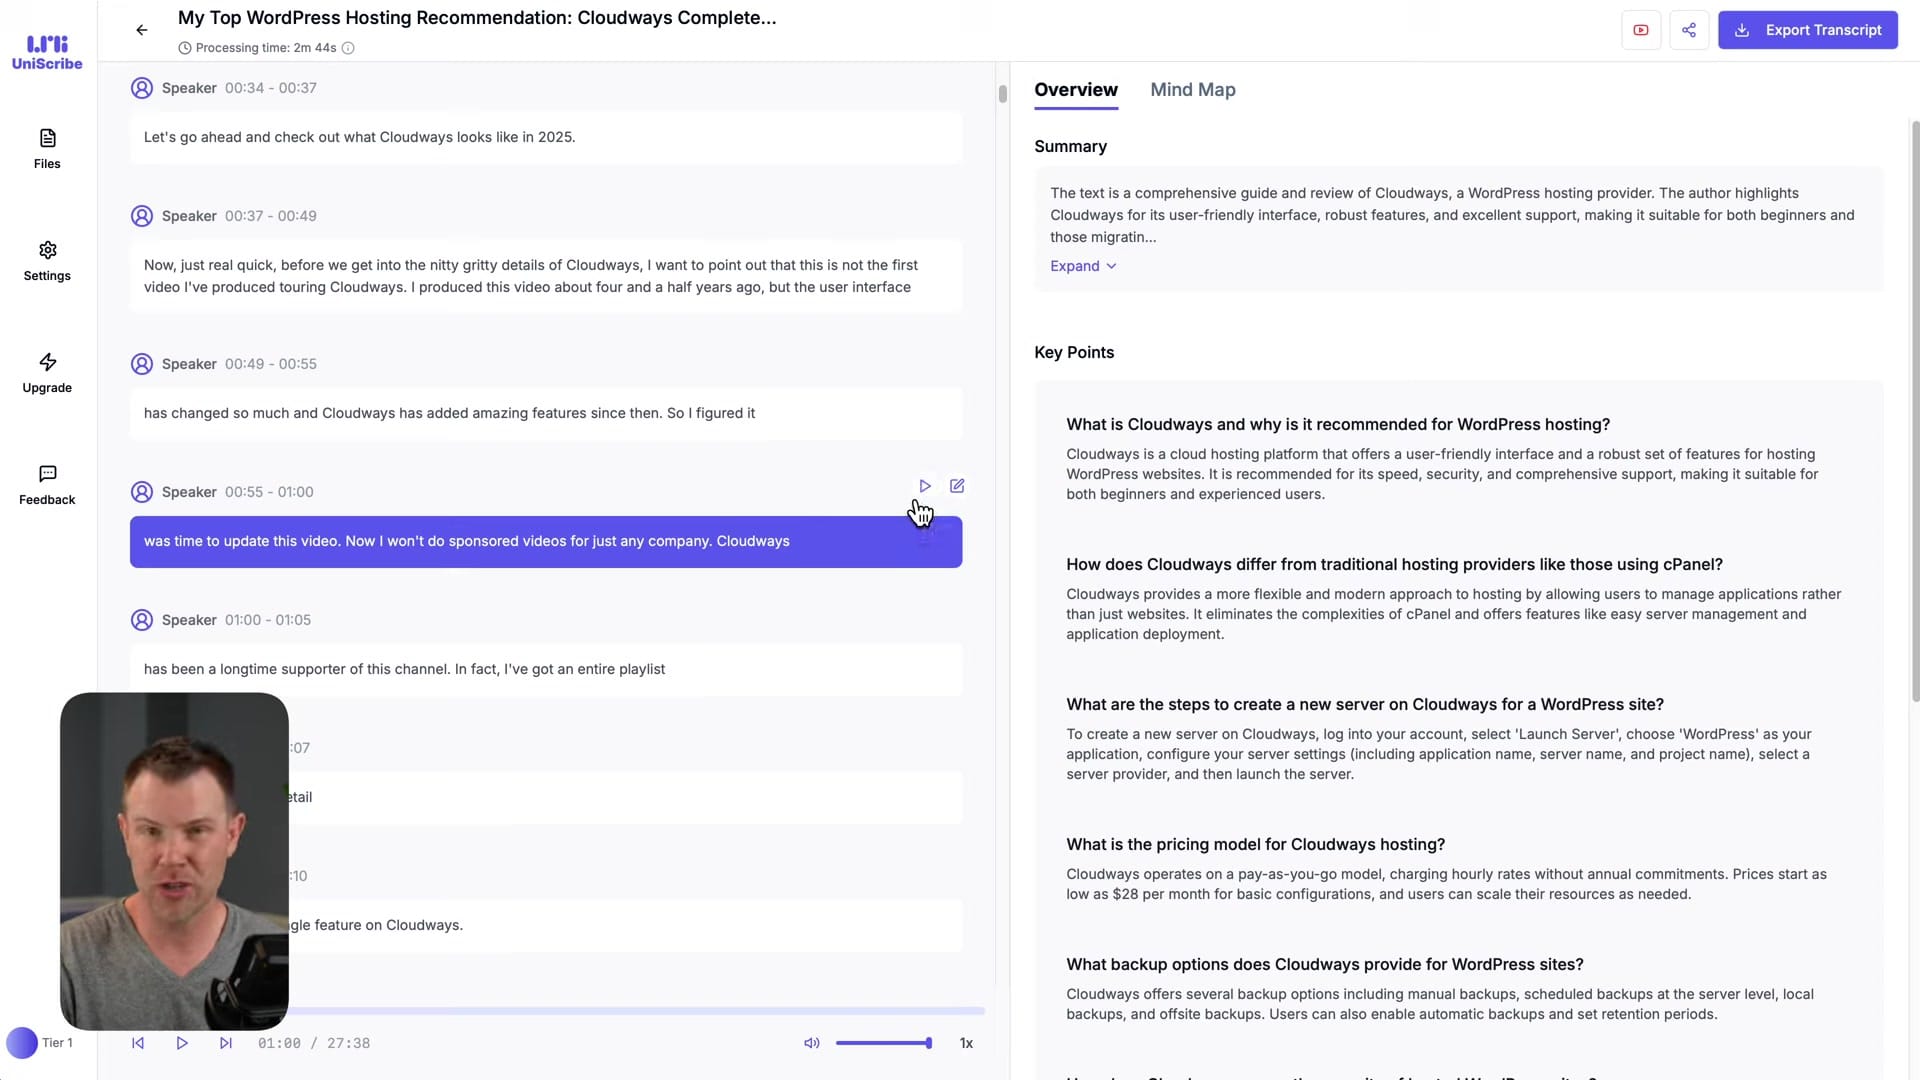The height and width of the screenshot is (1080, 1920).
Task: Click the 00:34 - 00:37 timestamp
Action: pos(271,88)
